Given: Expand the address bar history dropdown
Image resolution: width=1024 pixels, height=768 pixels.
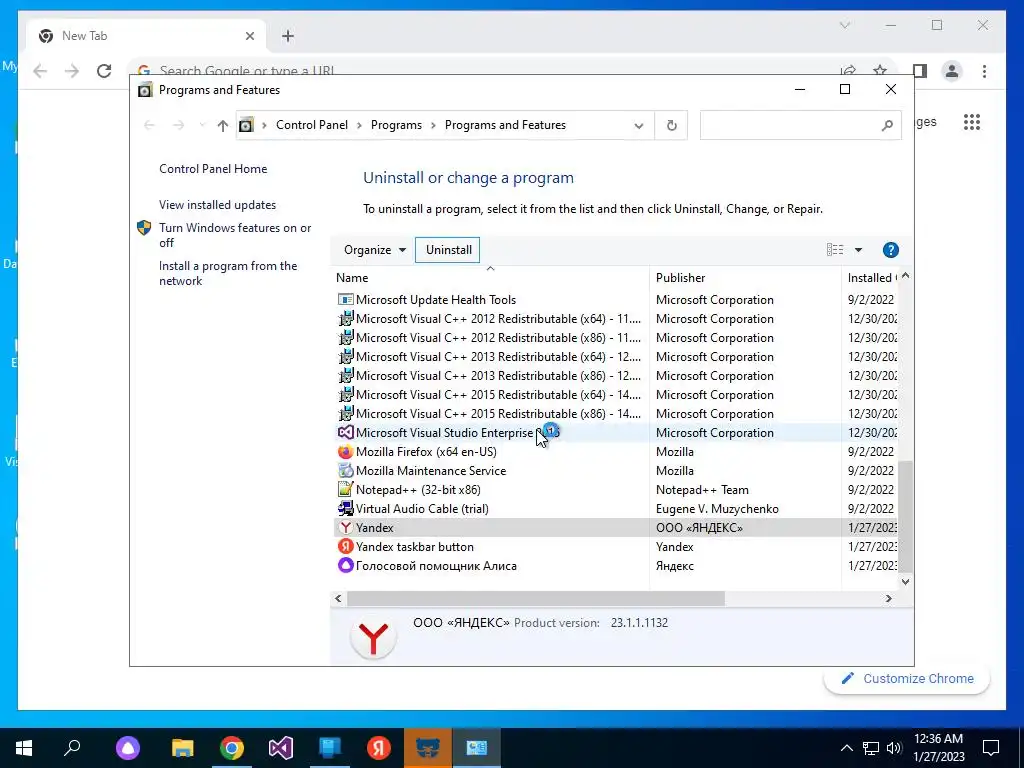Looking at the screenshot, I should tap(639, 125).
